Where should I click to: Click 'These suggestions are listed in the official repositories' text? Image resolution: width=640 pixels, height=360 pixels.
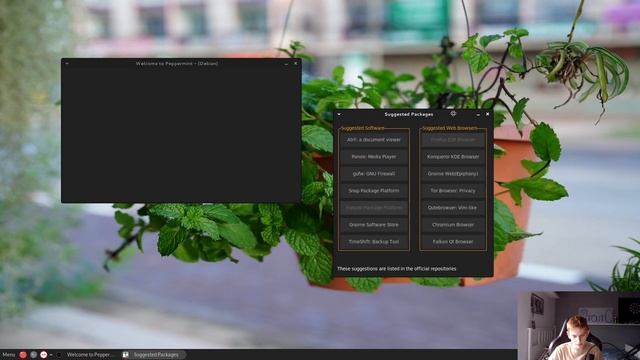(x=397, y=269)
